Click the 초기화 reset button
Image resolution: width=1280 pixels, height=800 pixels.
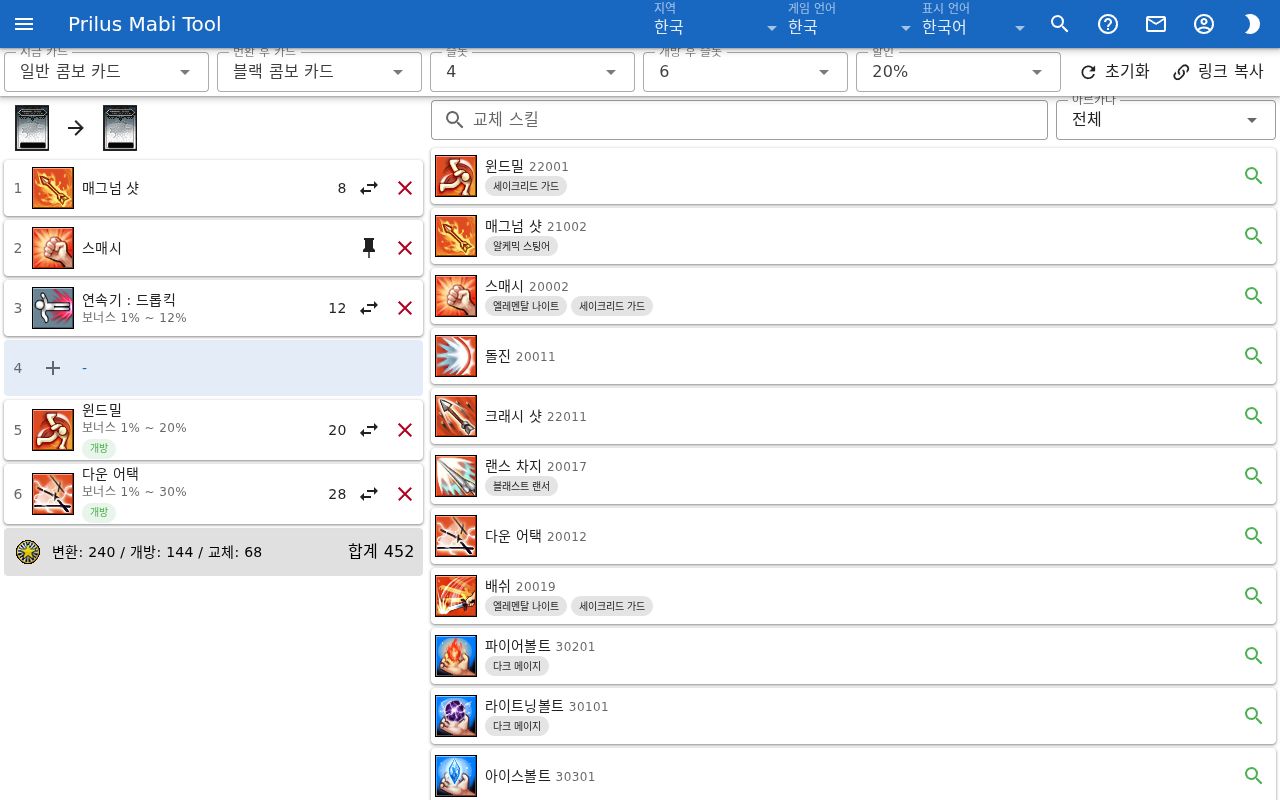click(1115, 72)
